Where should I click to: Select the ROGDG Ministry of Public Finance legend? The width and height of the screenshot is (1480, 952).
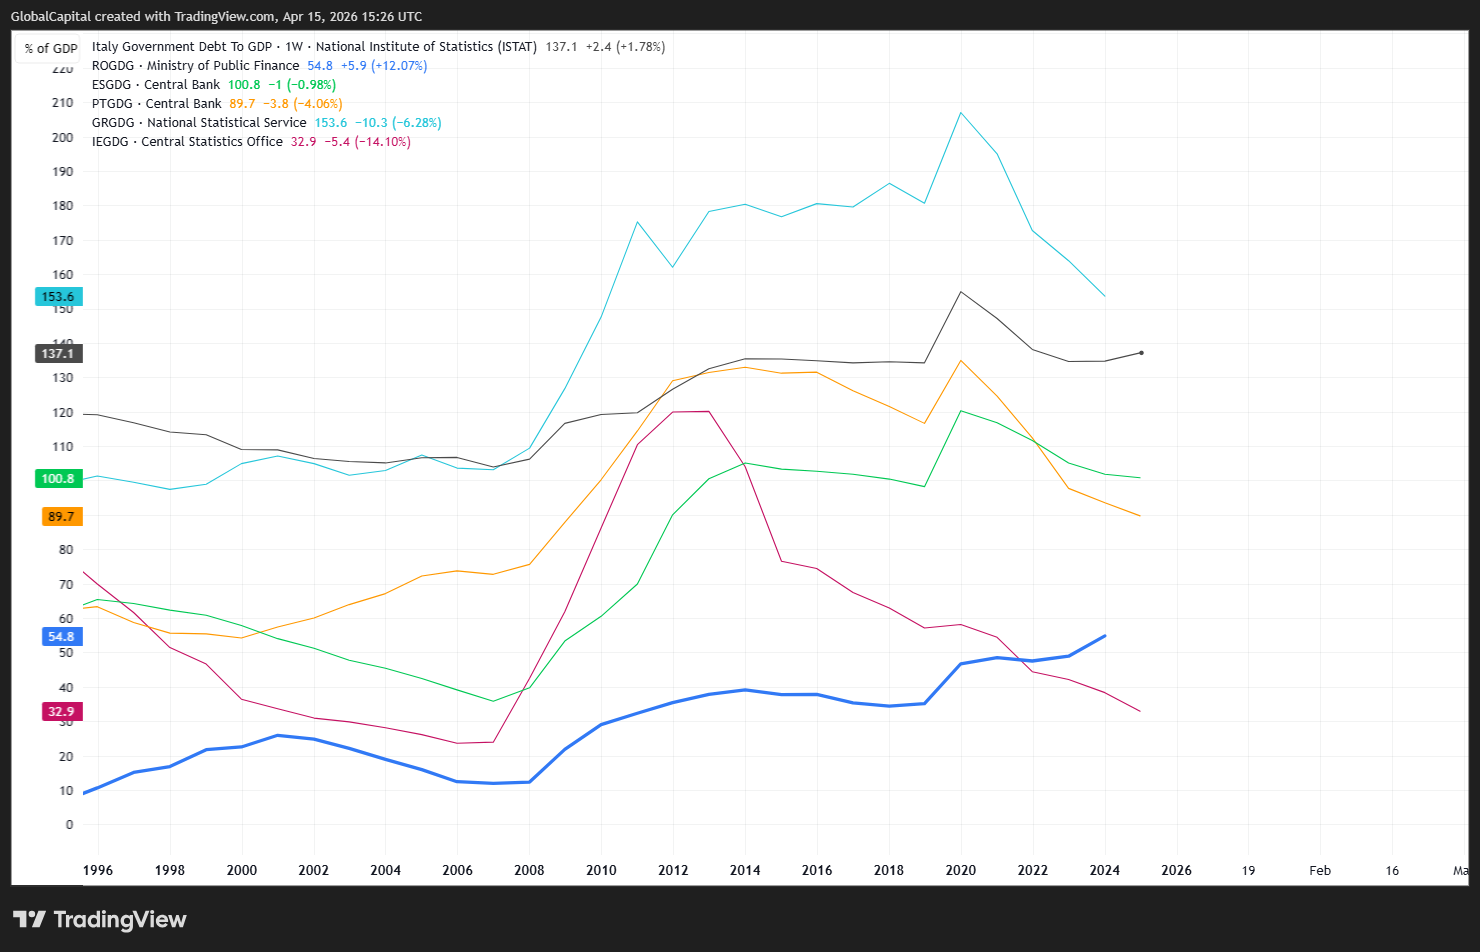coord(195,66)
